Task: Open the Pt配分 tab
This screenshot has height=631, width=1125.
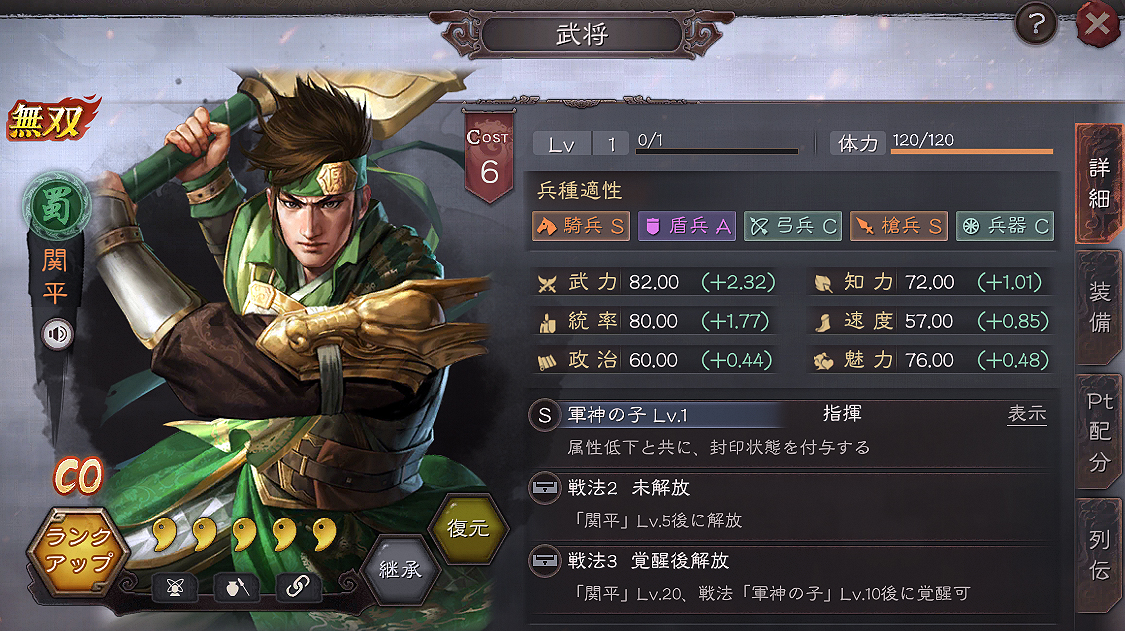Action: point(1099,431)
